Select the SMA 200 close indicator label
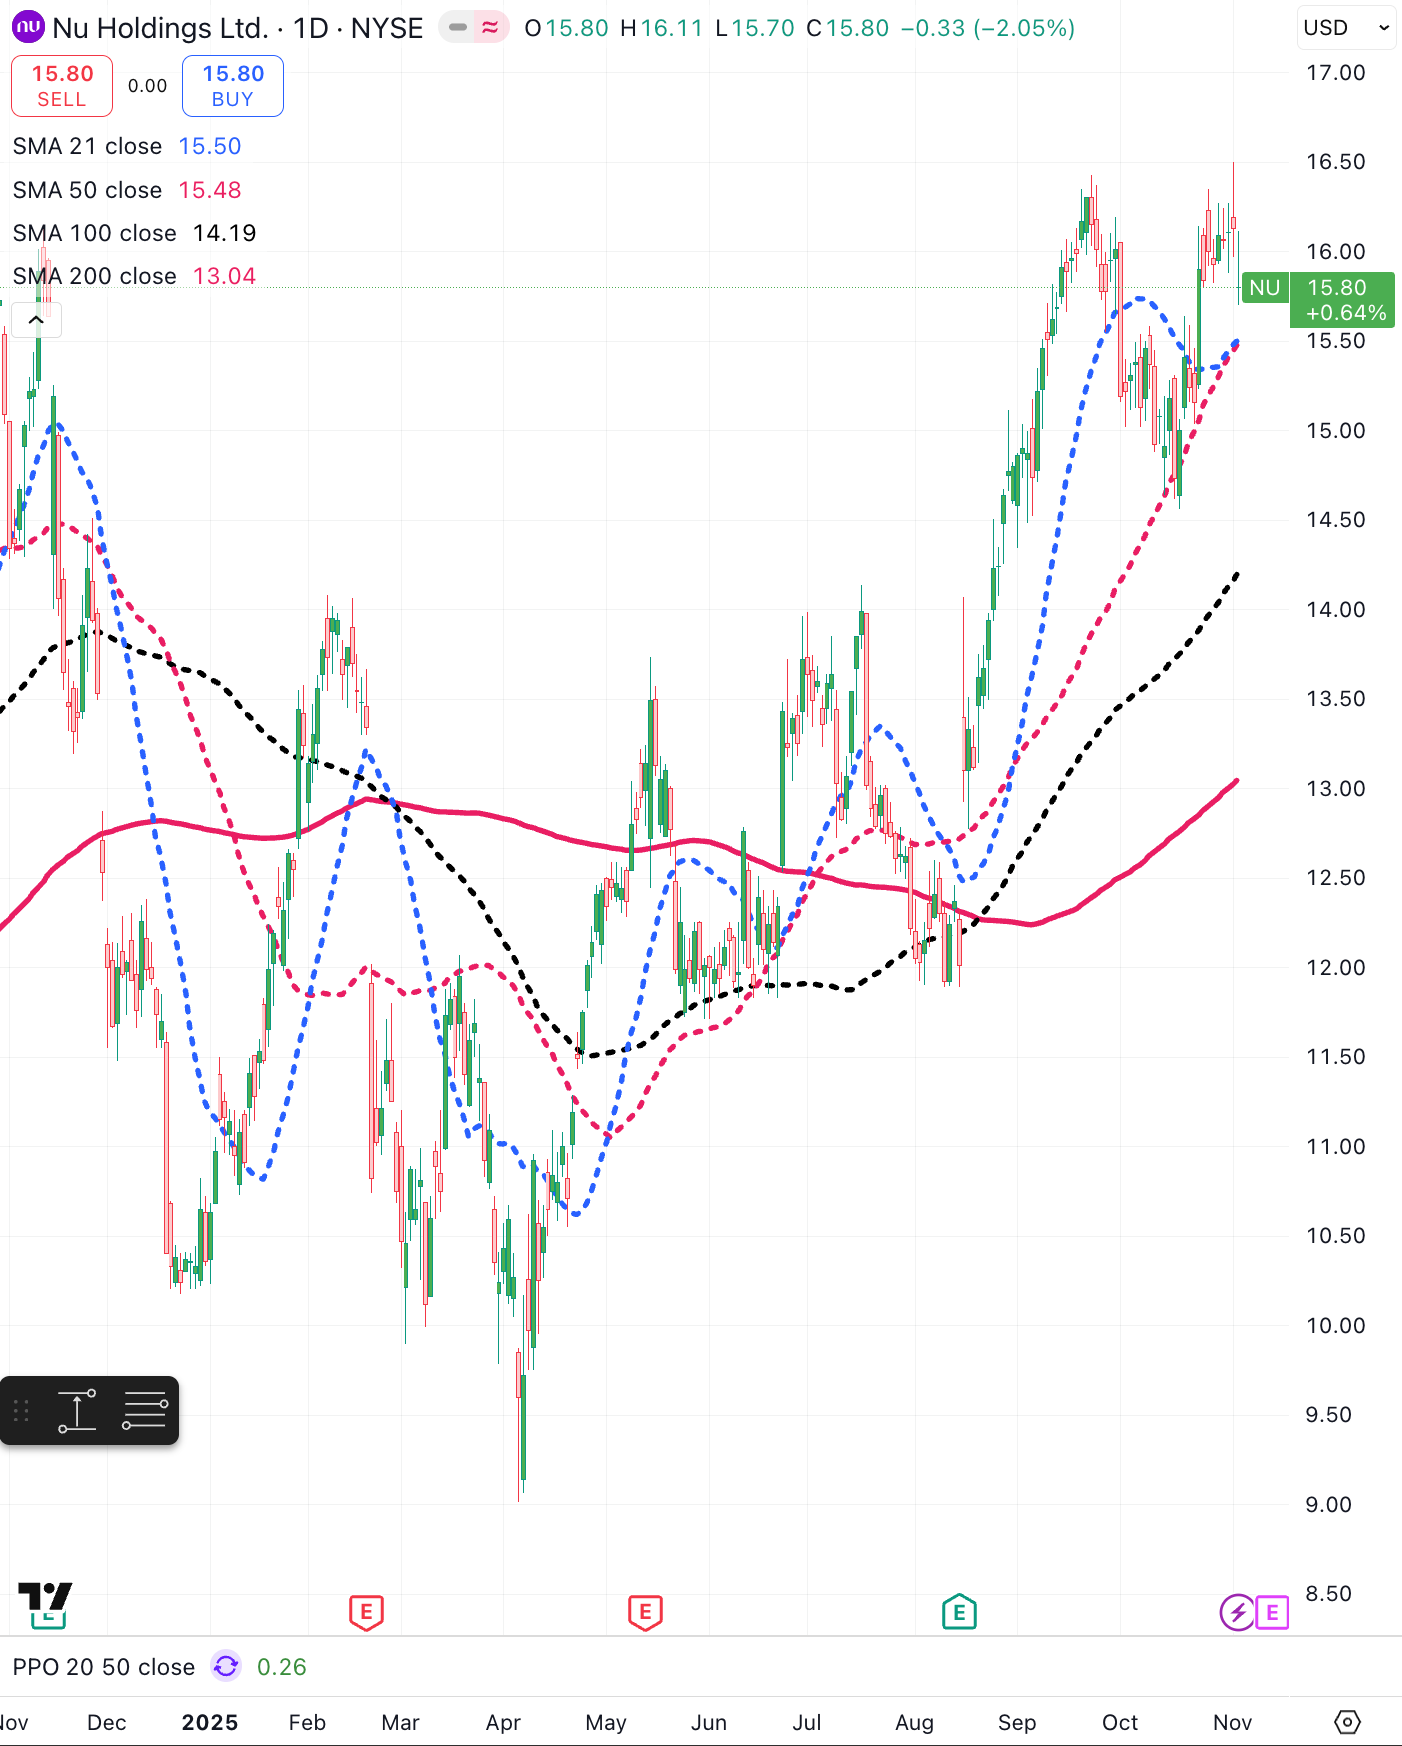The width and height of the screenshot is (1402, 1746). [x=94, y=276]
